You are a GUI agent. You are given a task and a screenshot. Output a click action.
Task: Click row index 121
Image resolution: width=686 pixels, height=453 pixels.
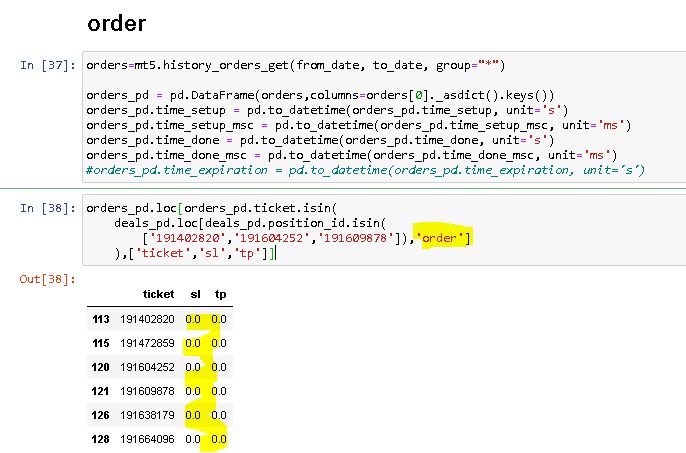(100, 391)
